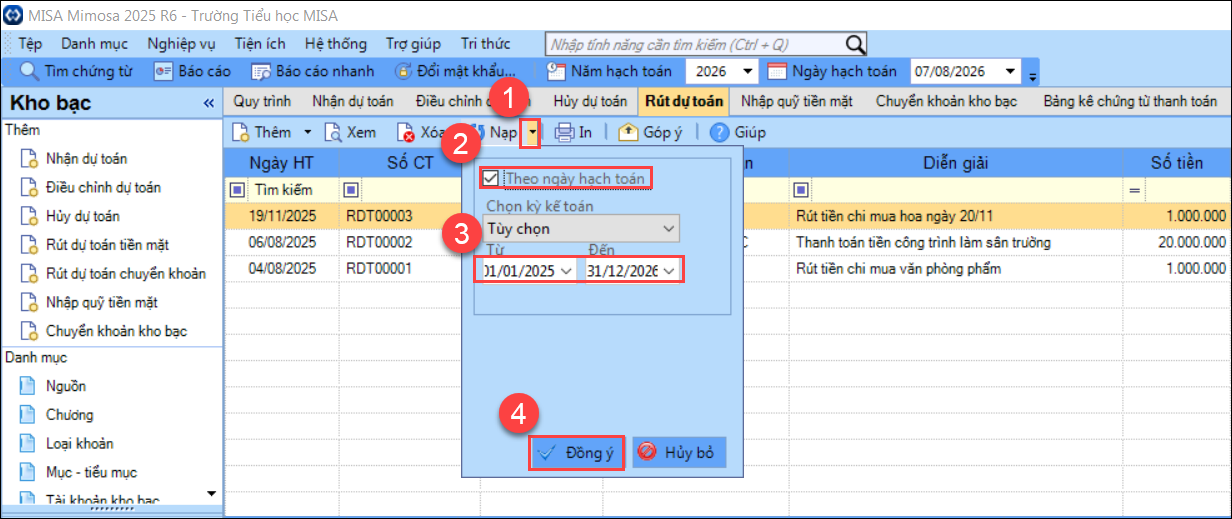The width and height of the screenshot is (1232, 519).
Task: Toggle the Theo ngày hạch toán checkbox
Action: 490,178
